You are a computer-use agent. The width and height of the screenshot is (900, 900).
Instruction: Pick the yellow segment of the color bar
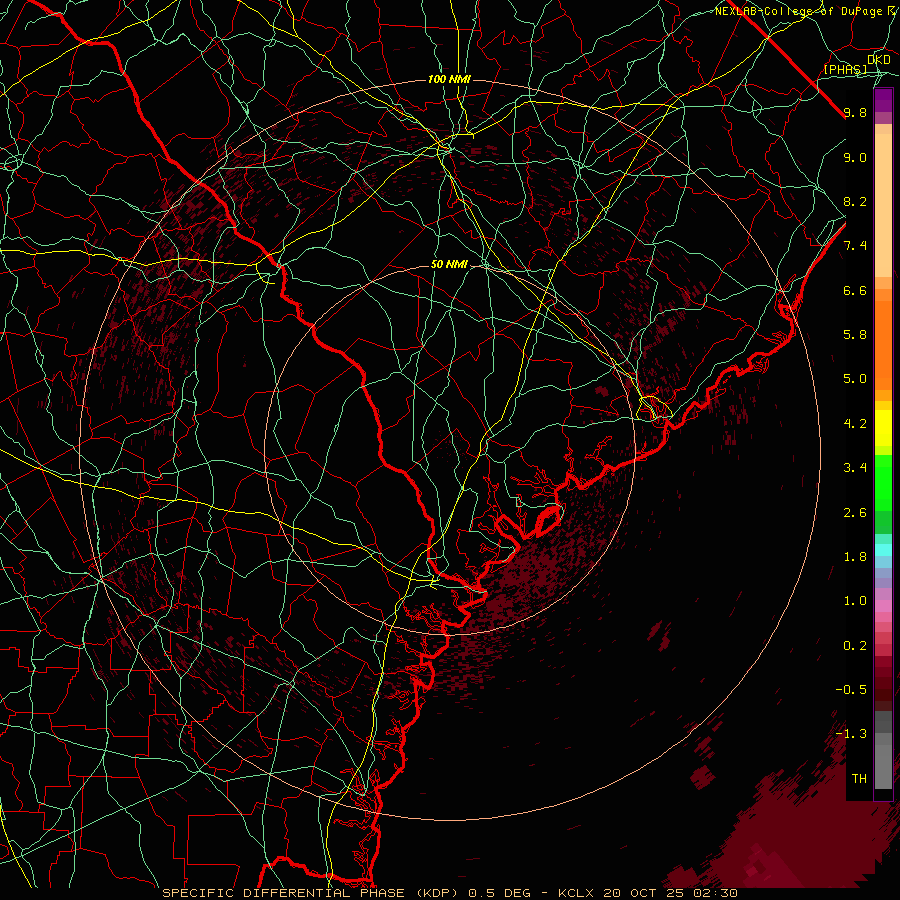click(x=883, y=428)
